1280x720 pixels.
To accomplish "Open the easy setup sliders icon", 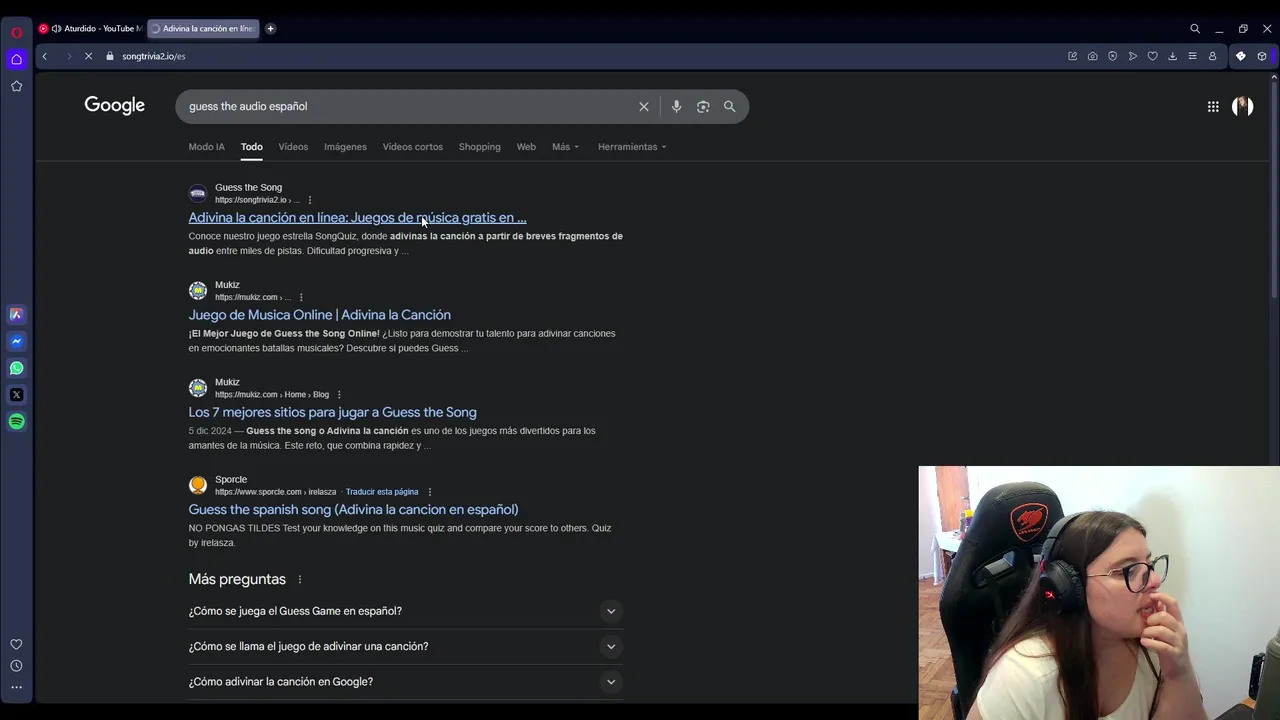I will click(1192, 56).
